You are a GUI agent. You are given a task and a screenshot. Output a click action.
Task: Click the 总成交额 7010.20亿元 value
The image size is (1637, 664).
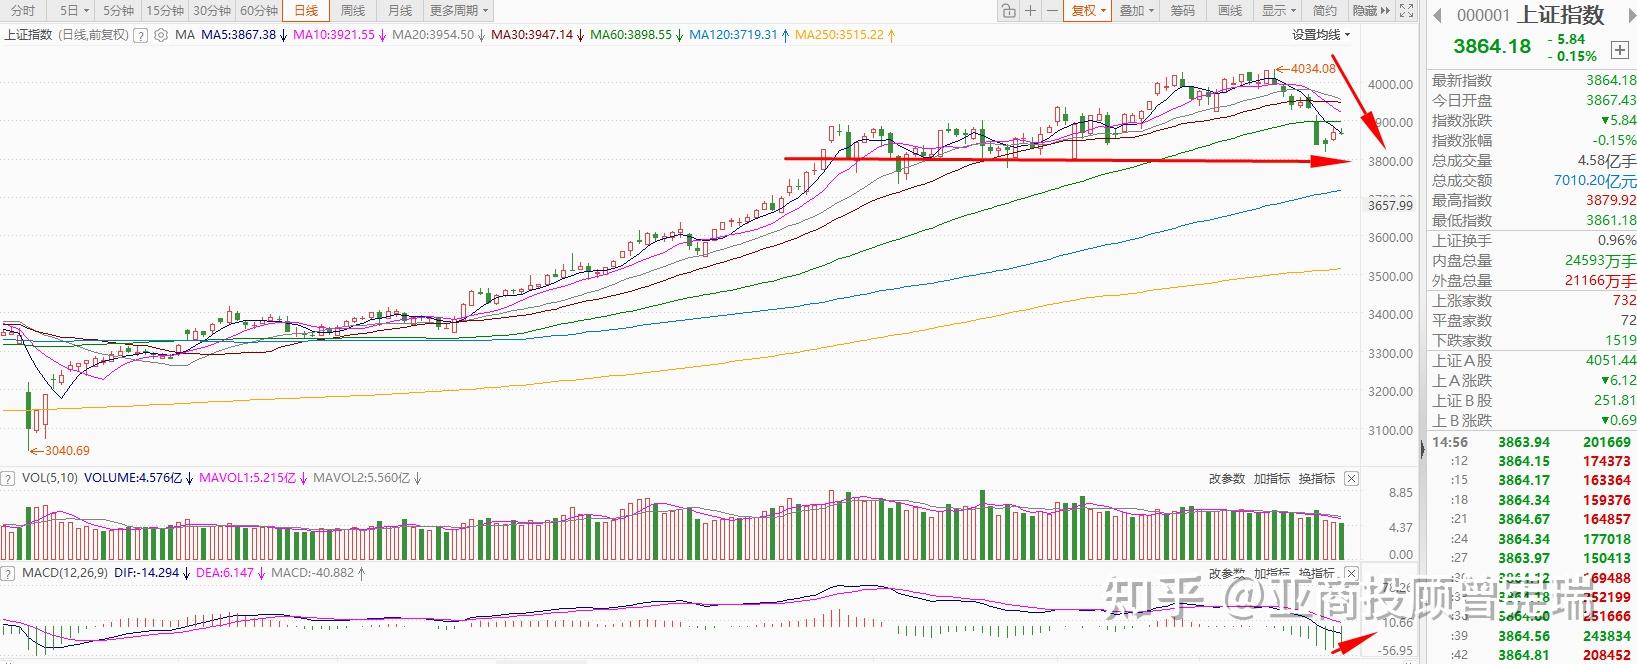pyautogui.click(x=1595, y=181)
